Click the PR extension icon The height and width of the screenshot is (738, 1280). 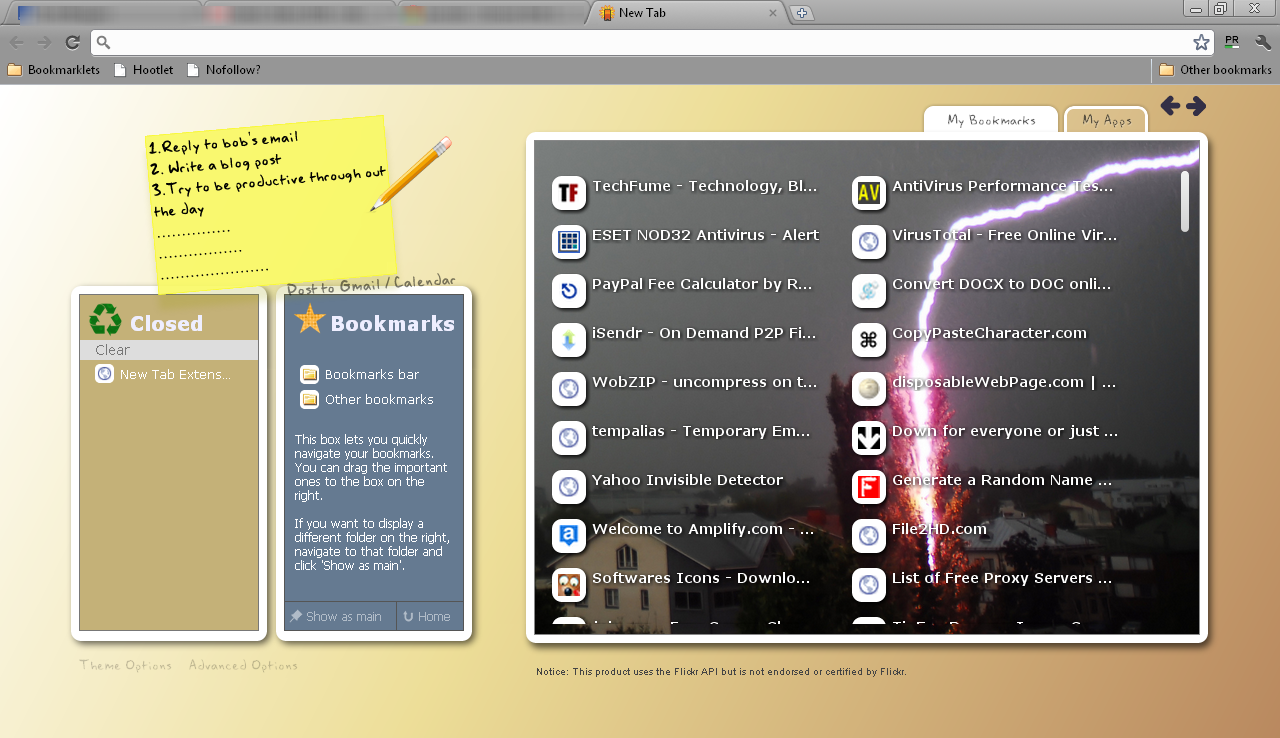[x=1232, y=42]
